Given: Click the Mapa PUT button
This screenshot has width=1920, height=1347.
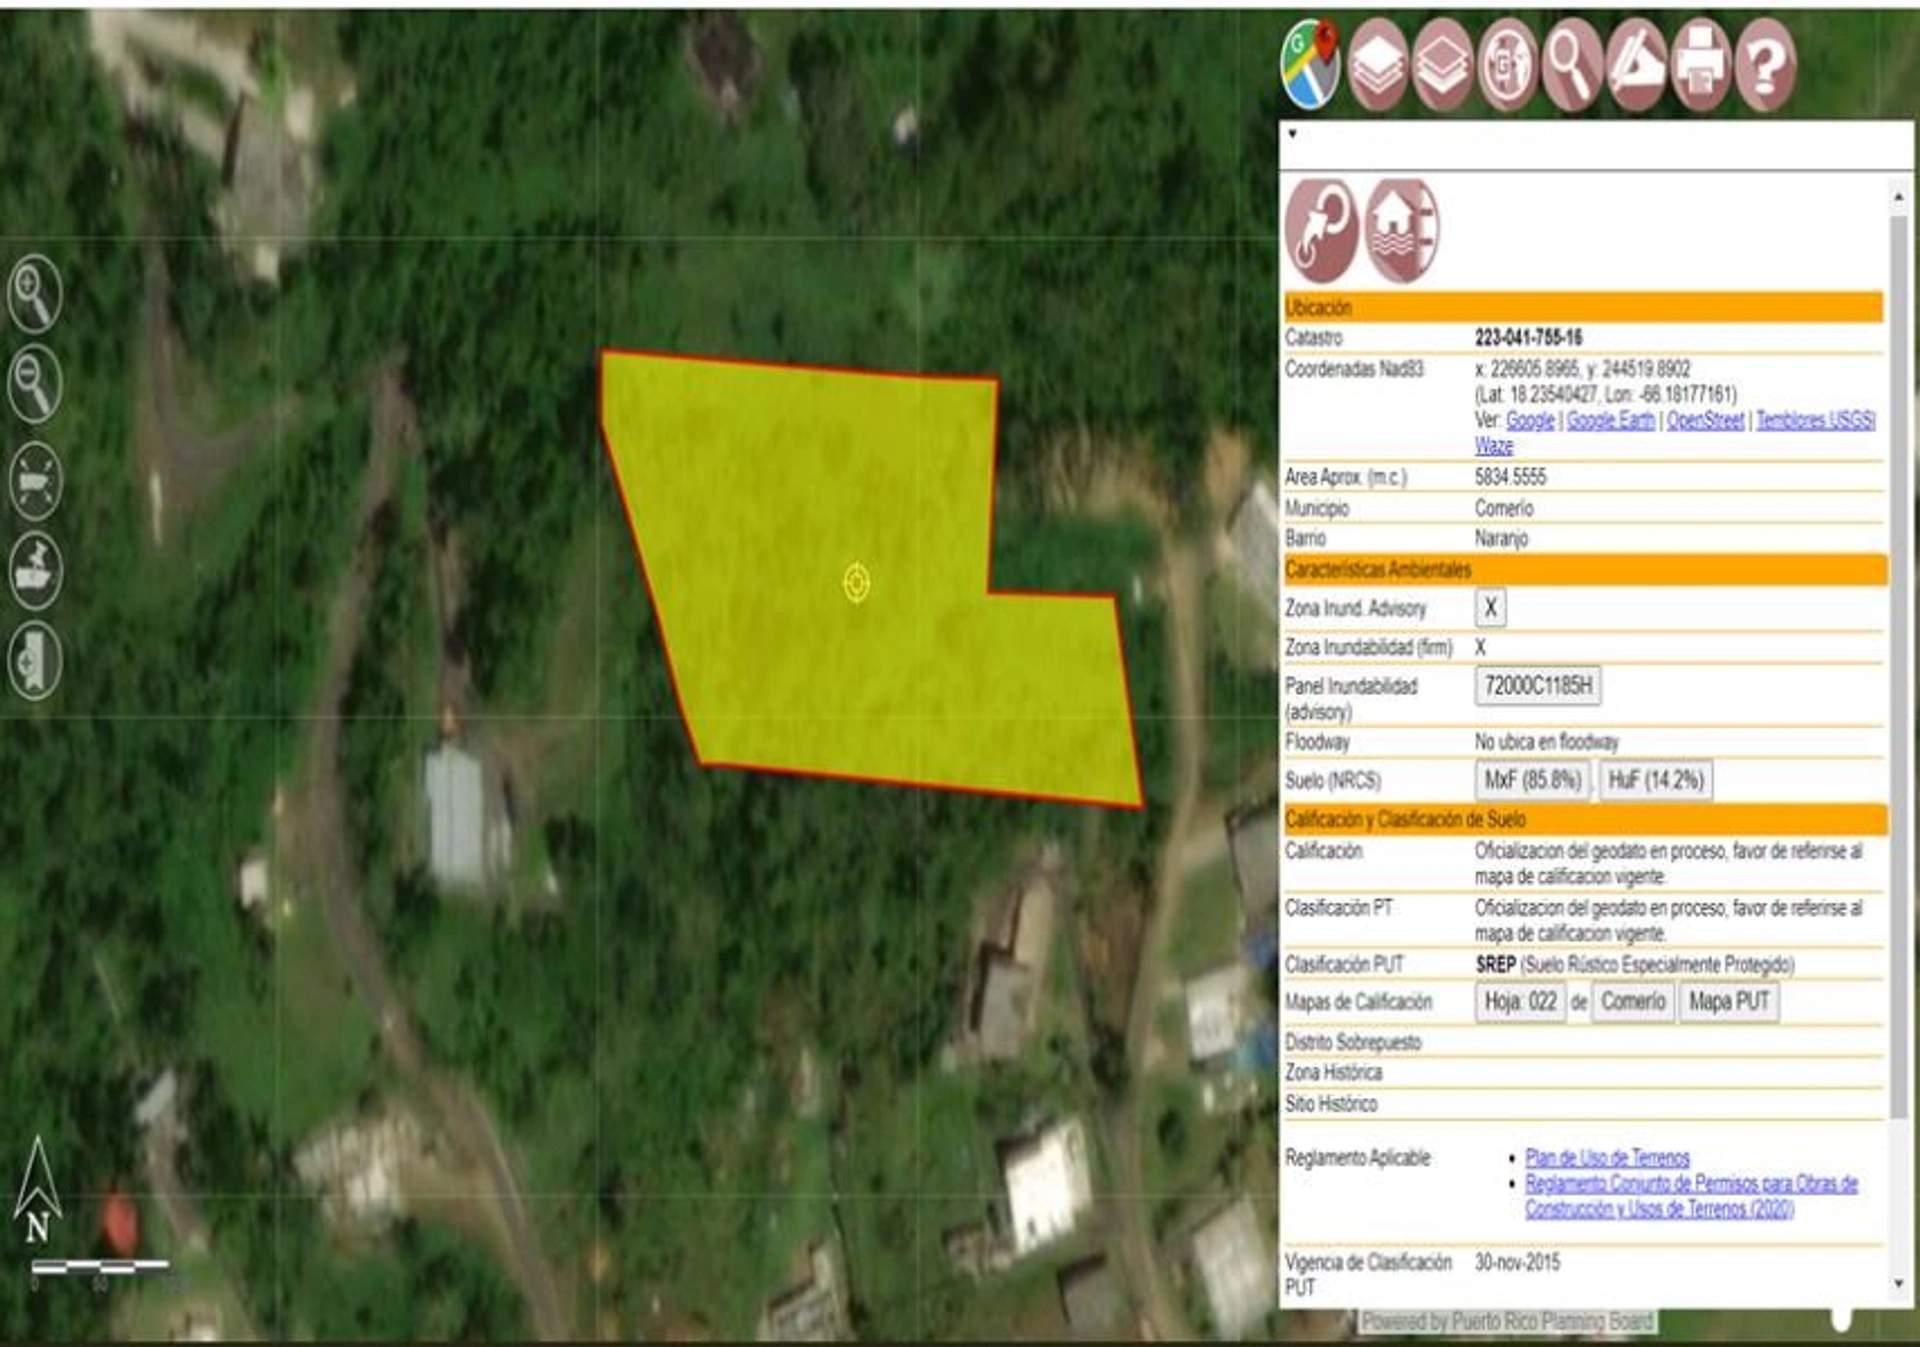Looking at the screenshot, I should click(x=1728, y=1002).
